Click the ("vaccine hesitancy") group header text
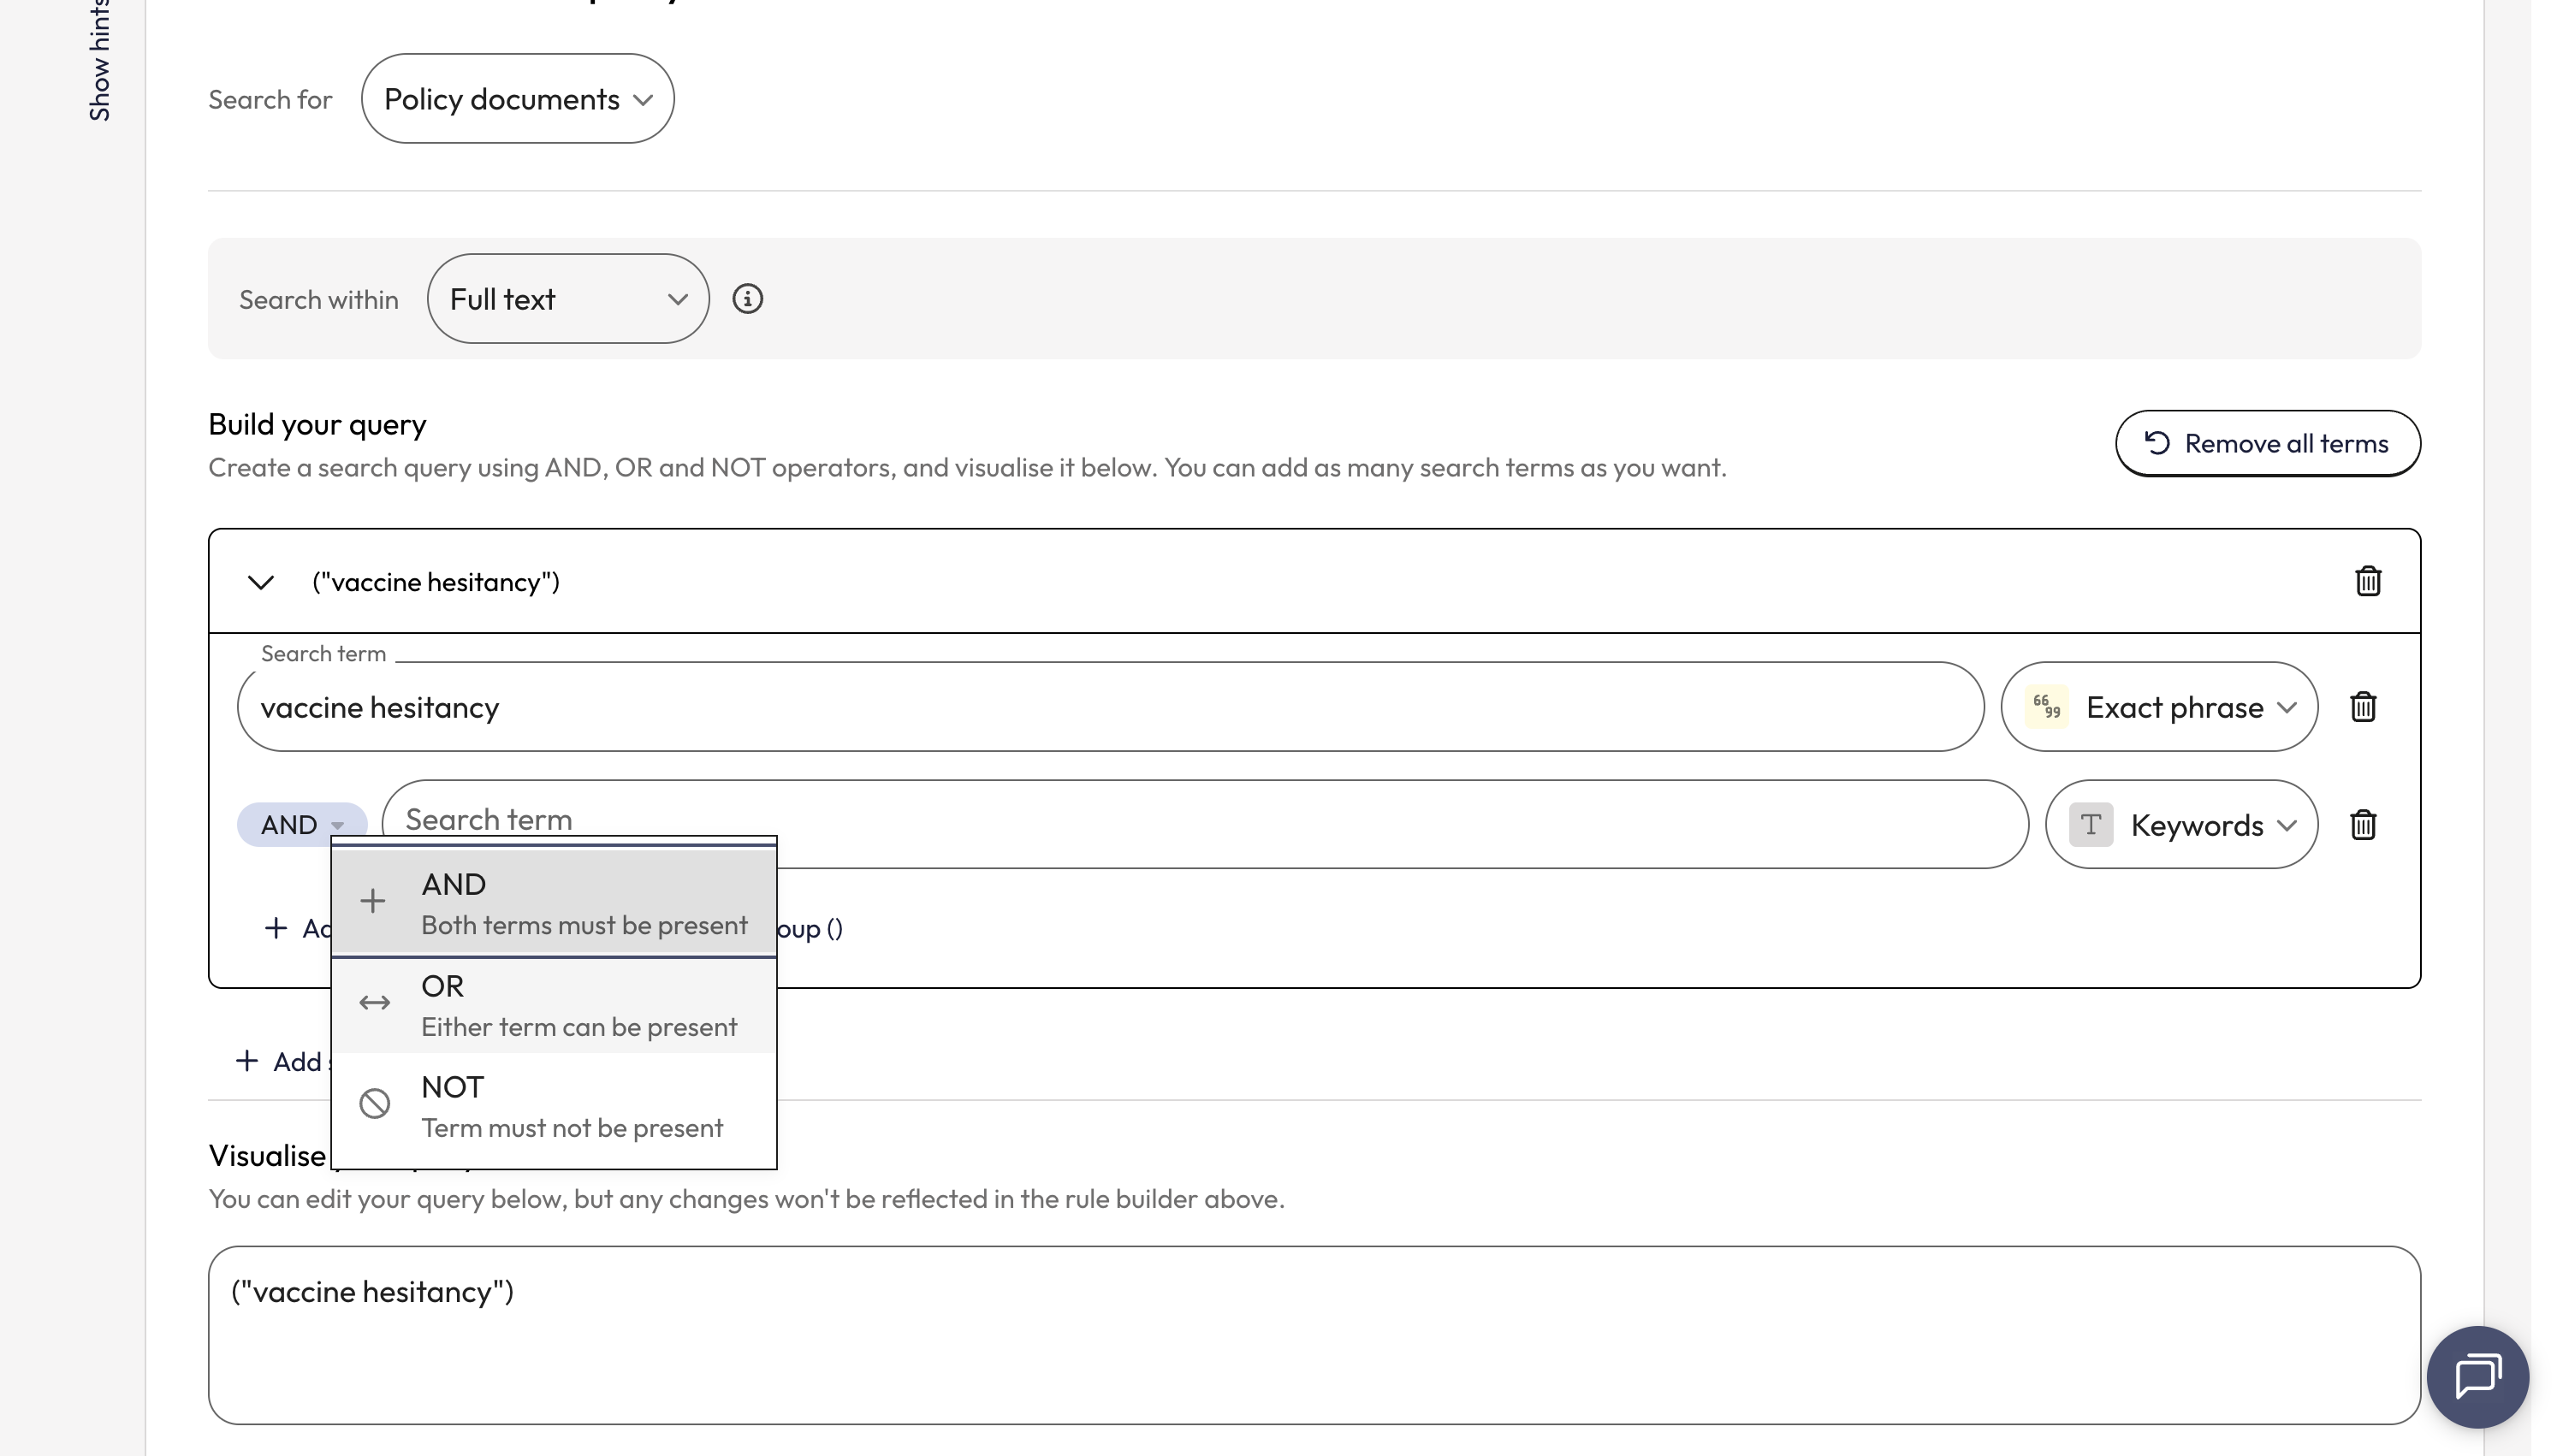2557x1456 pixels. (x=436, y=582)
